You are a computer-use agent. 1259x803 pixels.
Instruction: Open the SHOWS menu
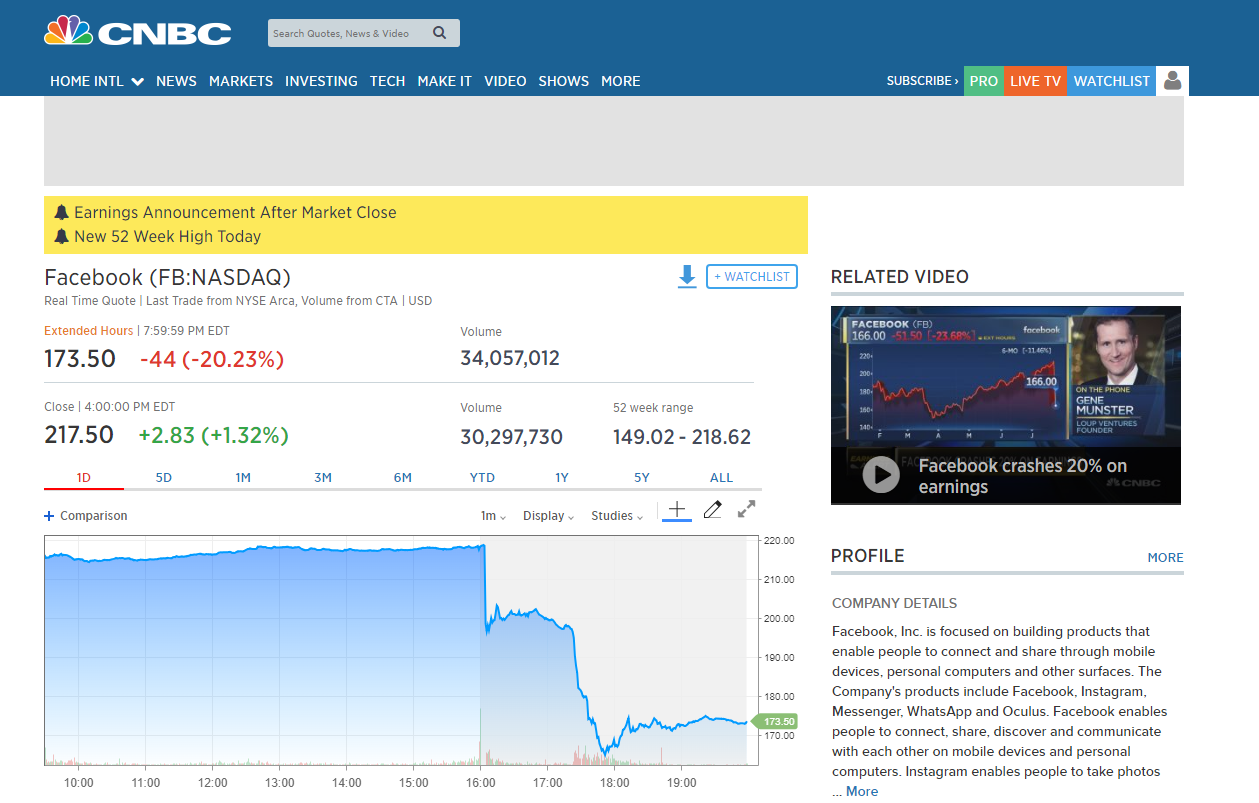[x=563, y=81]
